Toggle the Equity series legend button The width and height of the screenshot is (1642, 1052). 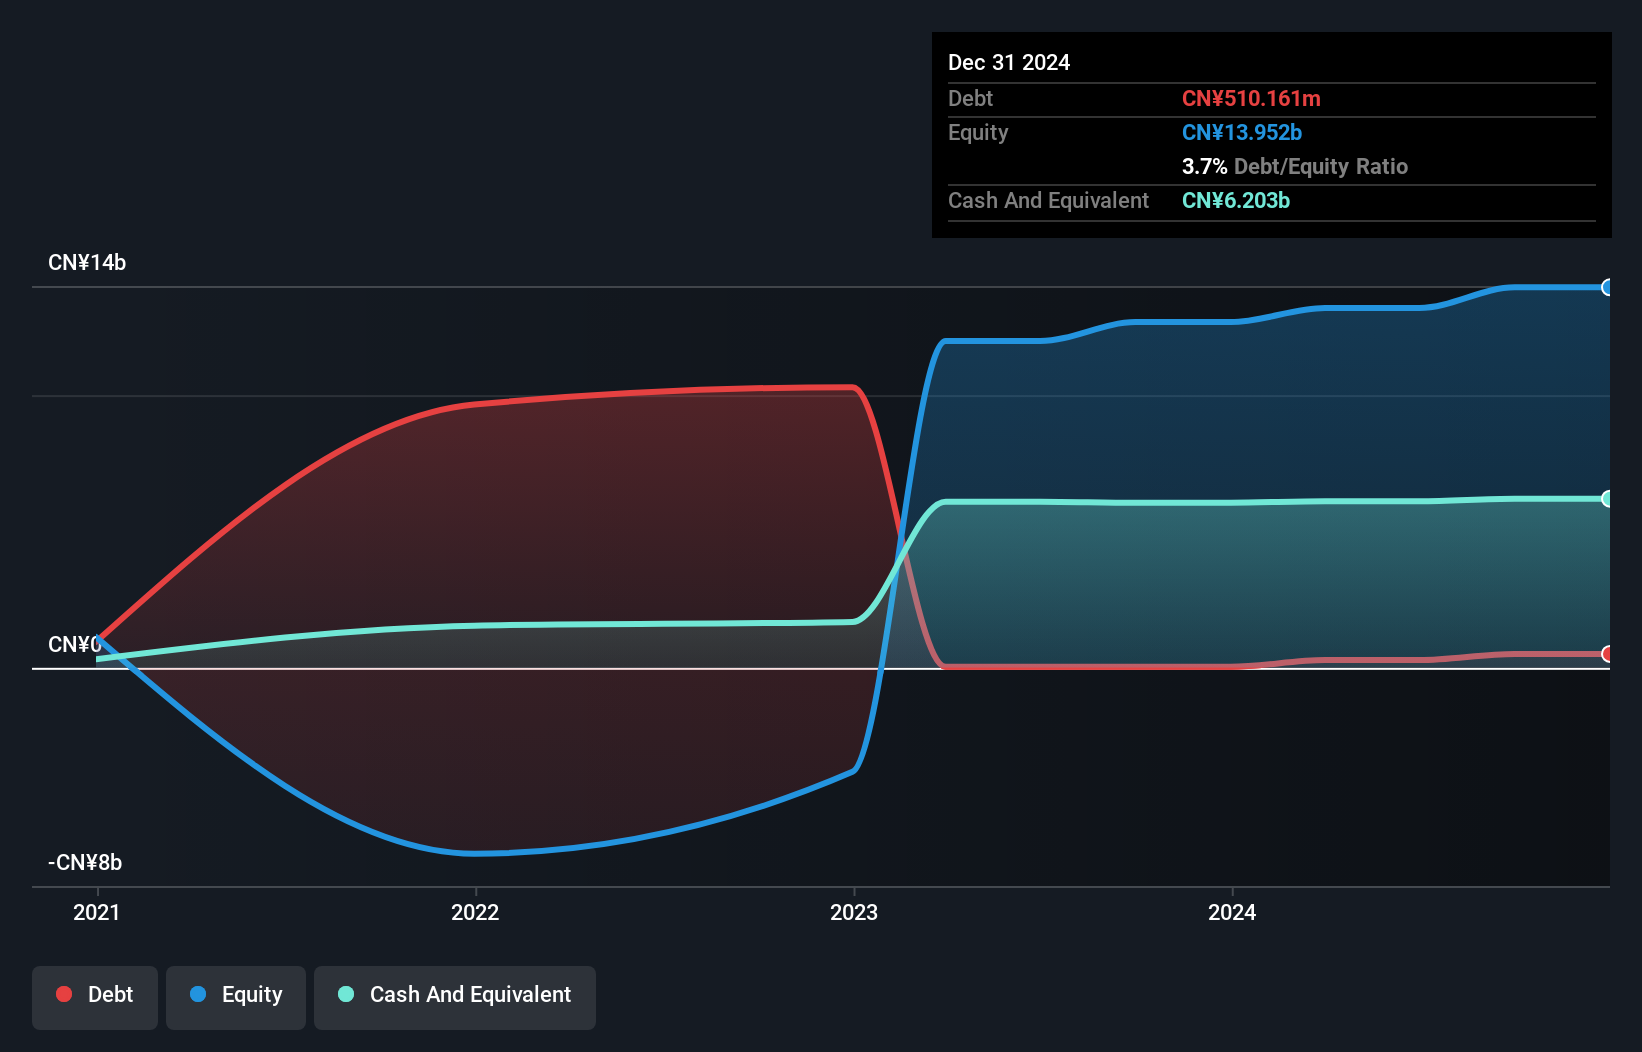coord(236,997)
